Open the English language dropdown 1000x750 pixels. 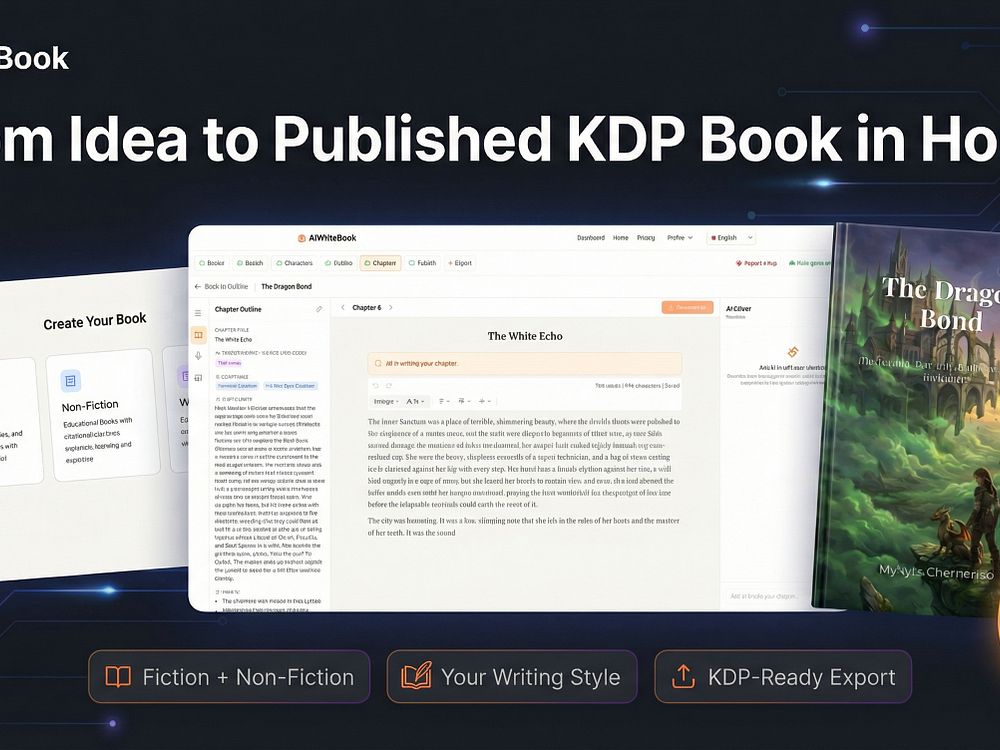coord(732,238)
